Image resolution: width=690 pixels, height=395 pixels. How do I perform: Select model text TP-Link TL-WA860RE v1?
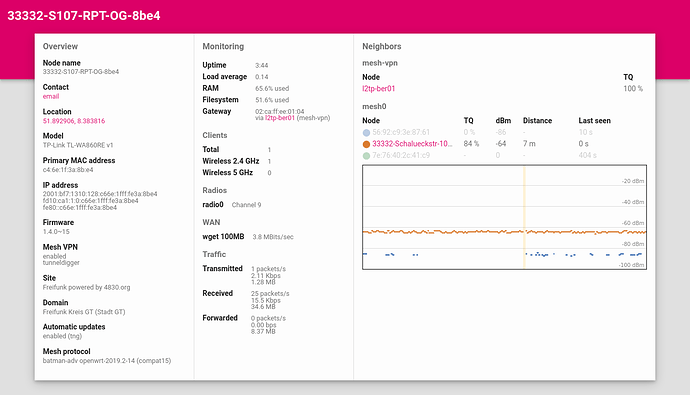pyautogui.click(x=78, y=145)
